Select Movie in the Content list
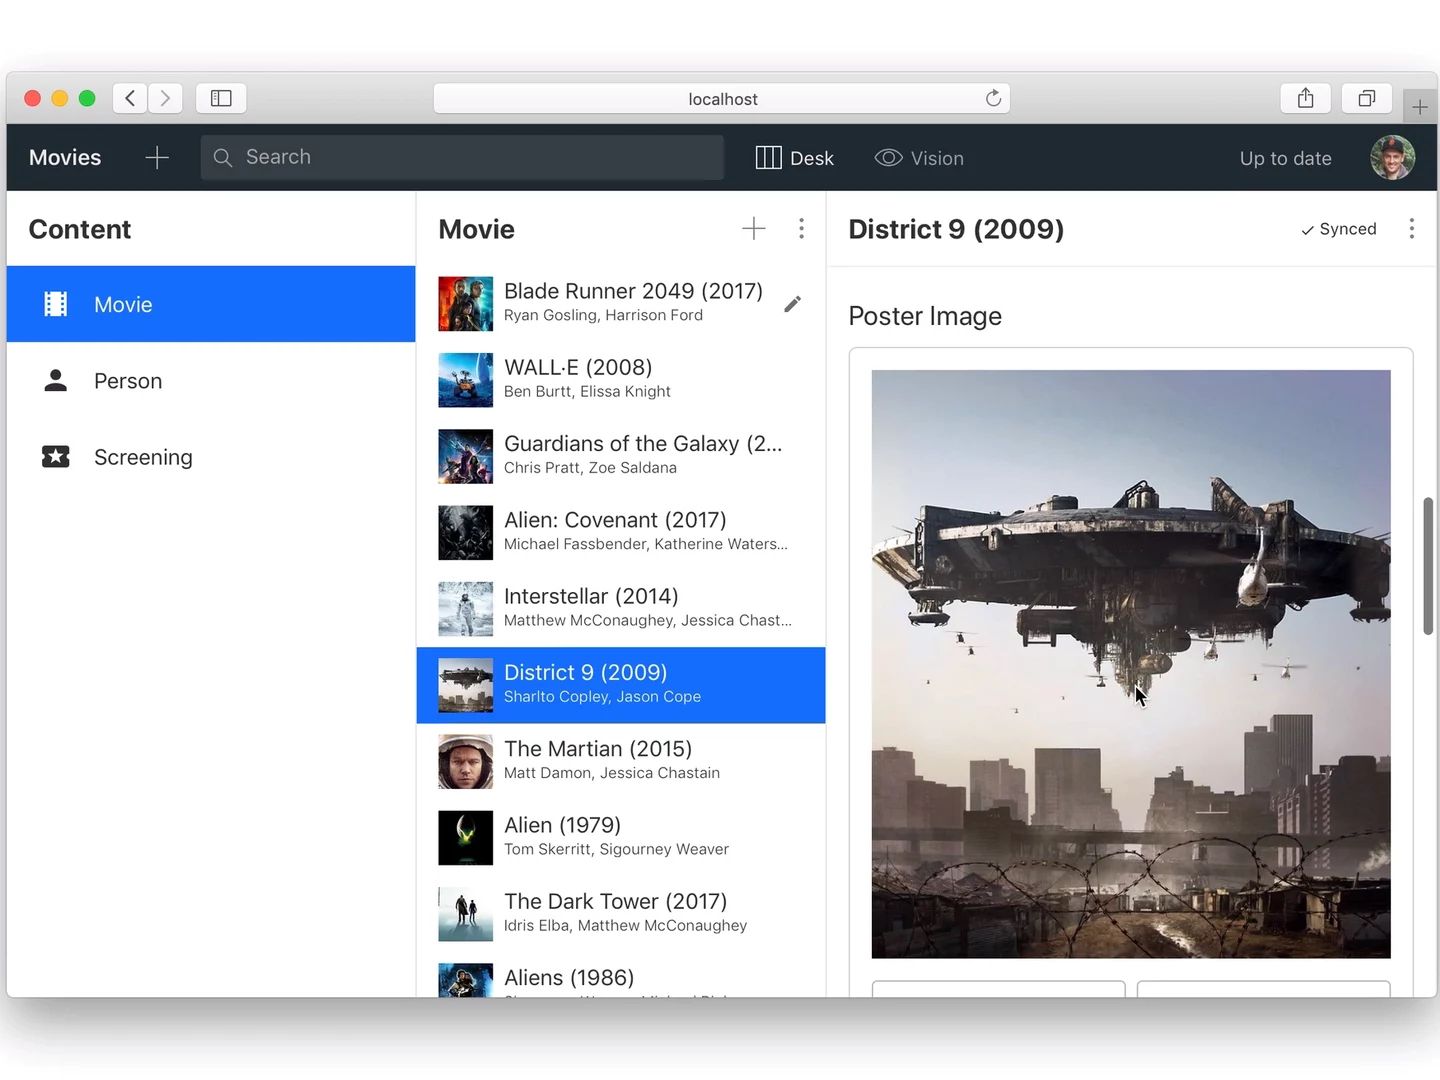 pyautogui.click(x=211, y=304)
